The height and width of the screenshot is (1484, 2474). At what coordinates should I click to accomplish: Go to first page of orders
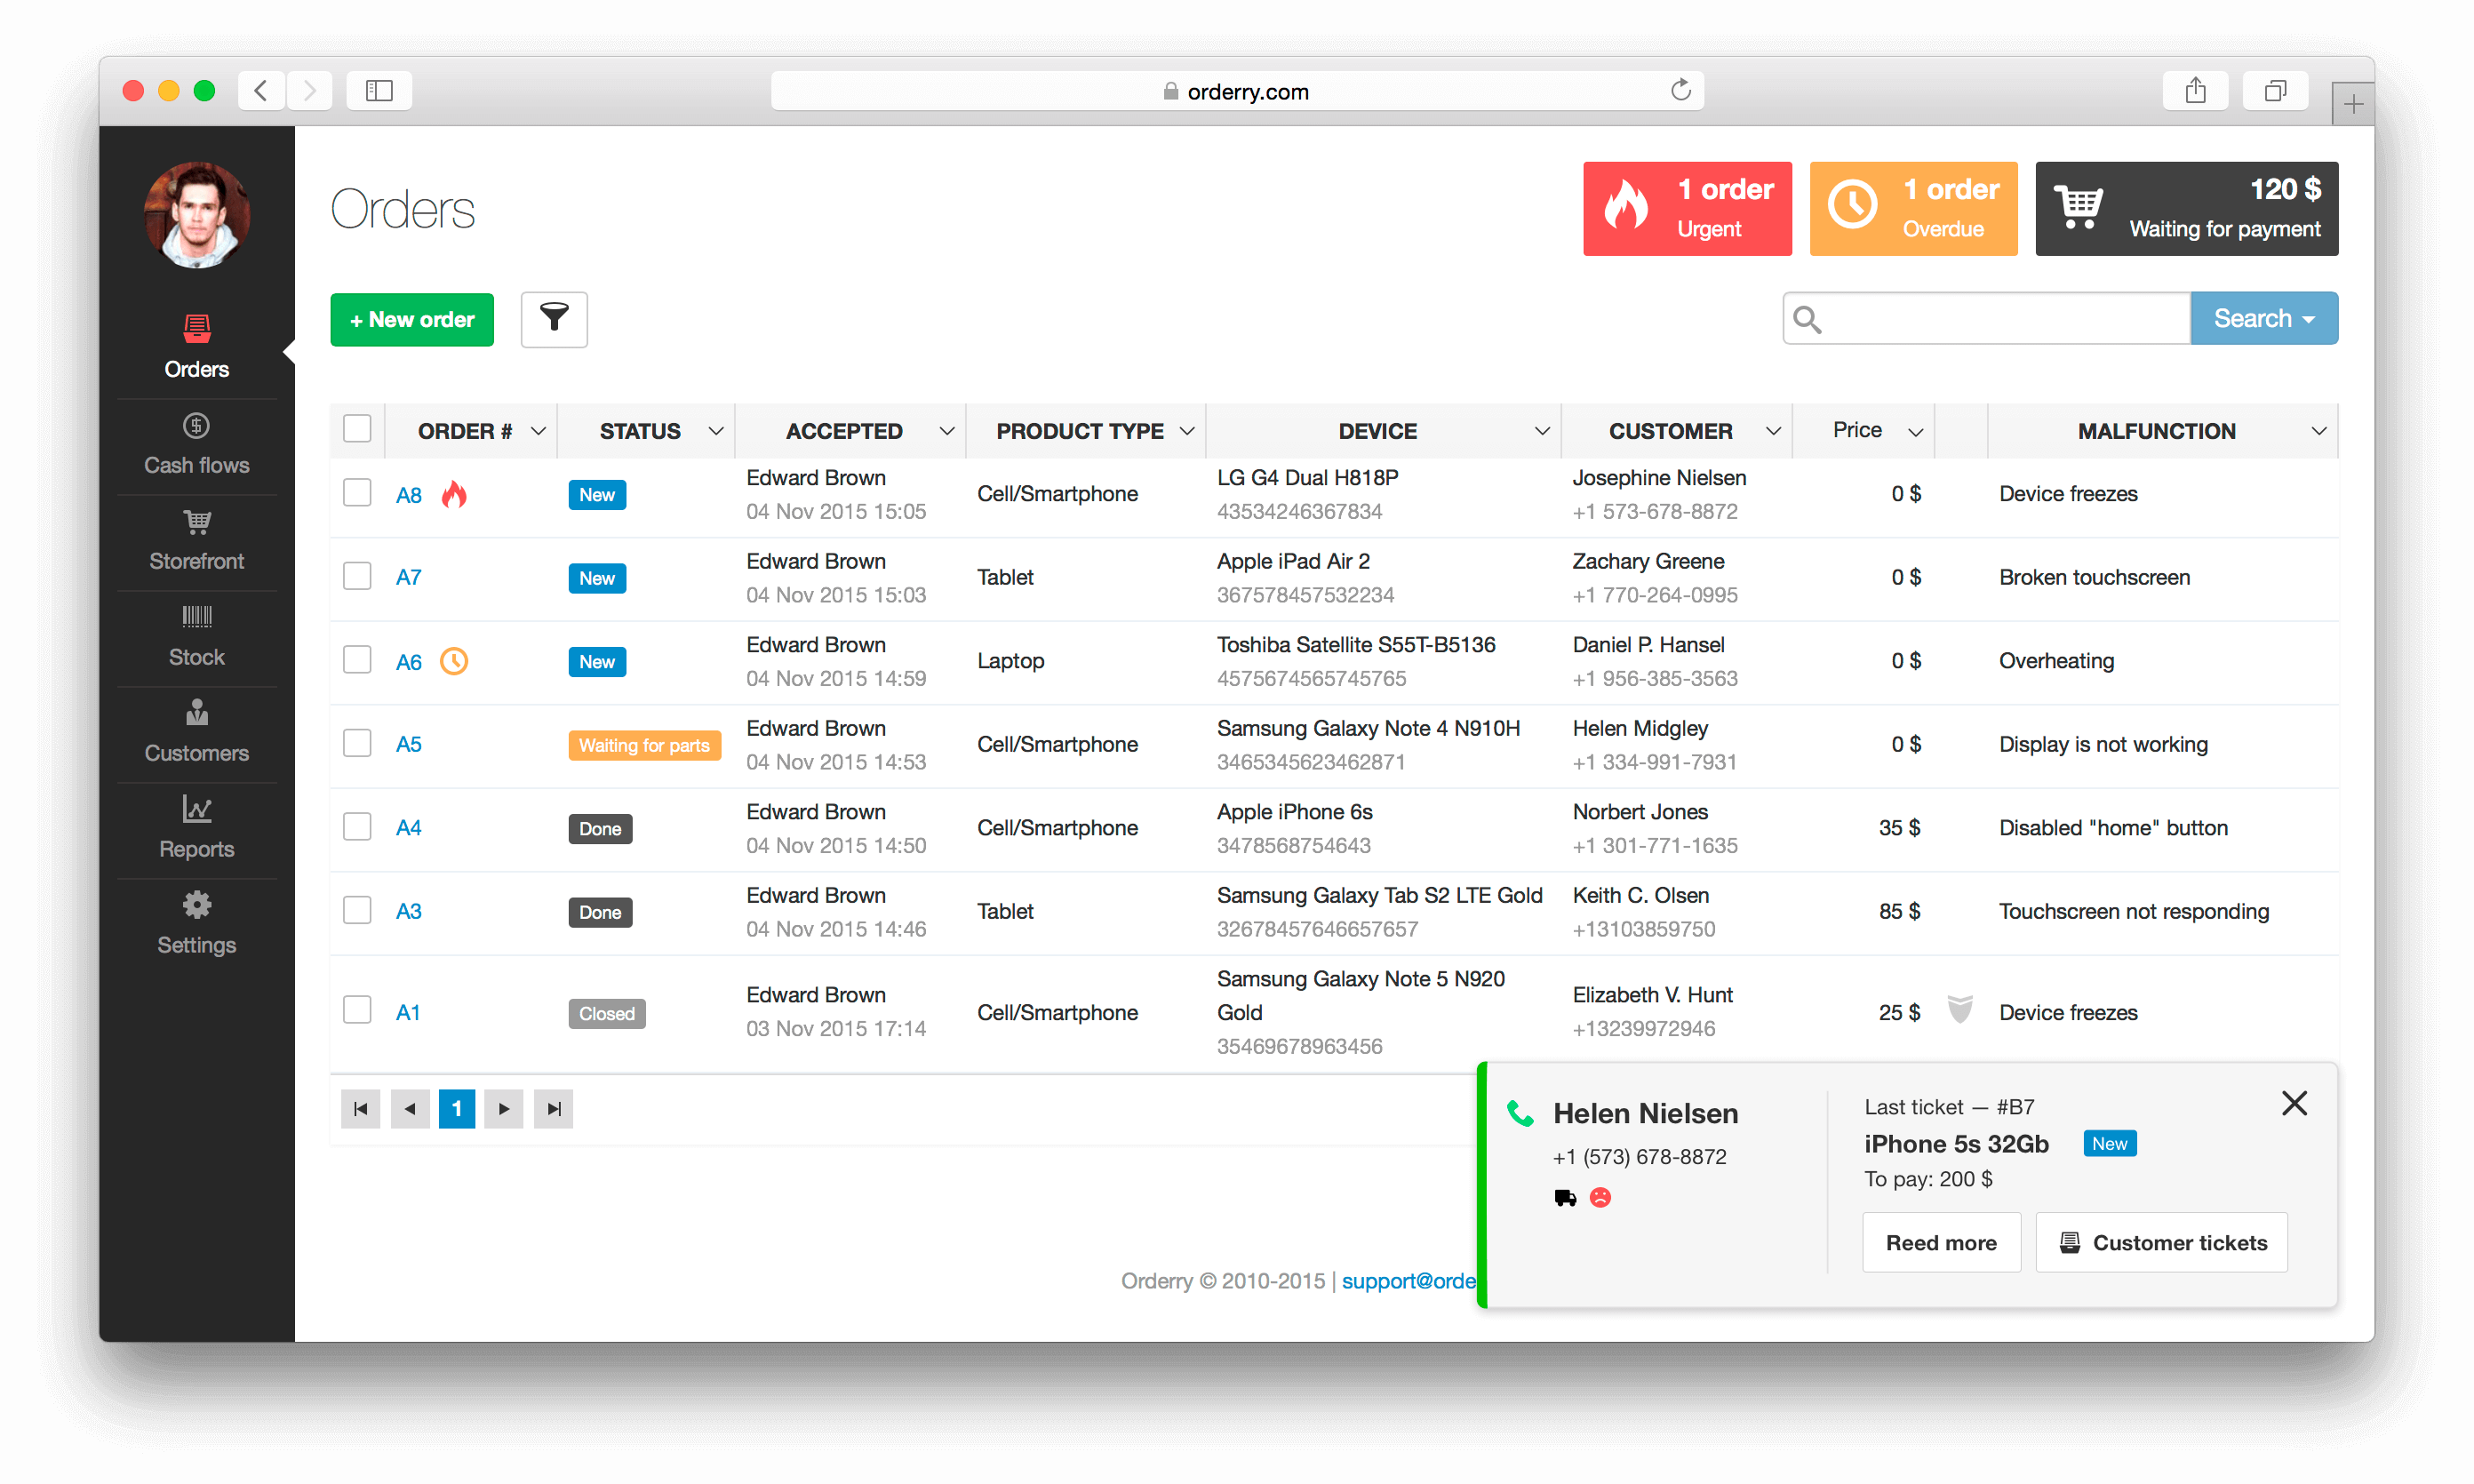(x=360, y=1108)
